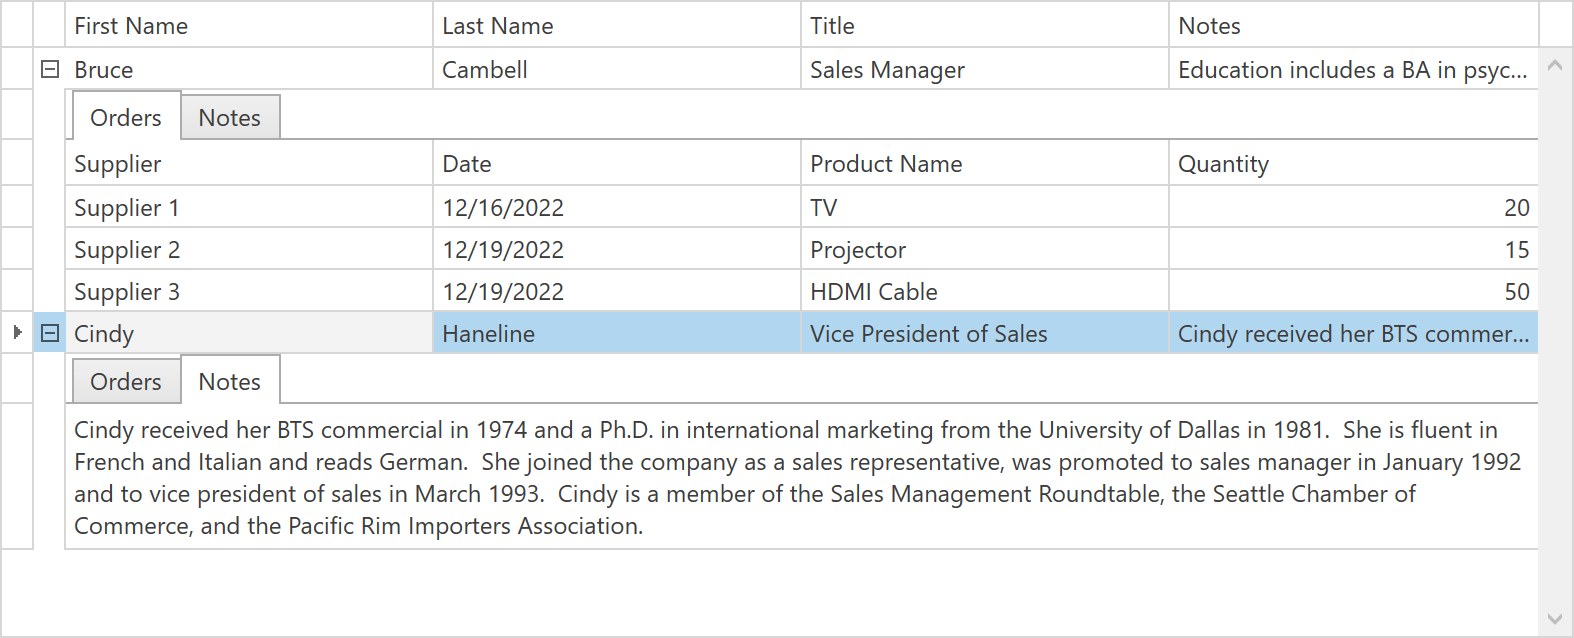
Task: Sort by the First Name column header
Action: click(248, 26)
